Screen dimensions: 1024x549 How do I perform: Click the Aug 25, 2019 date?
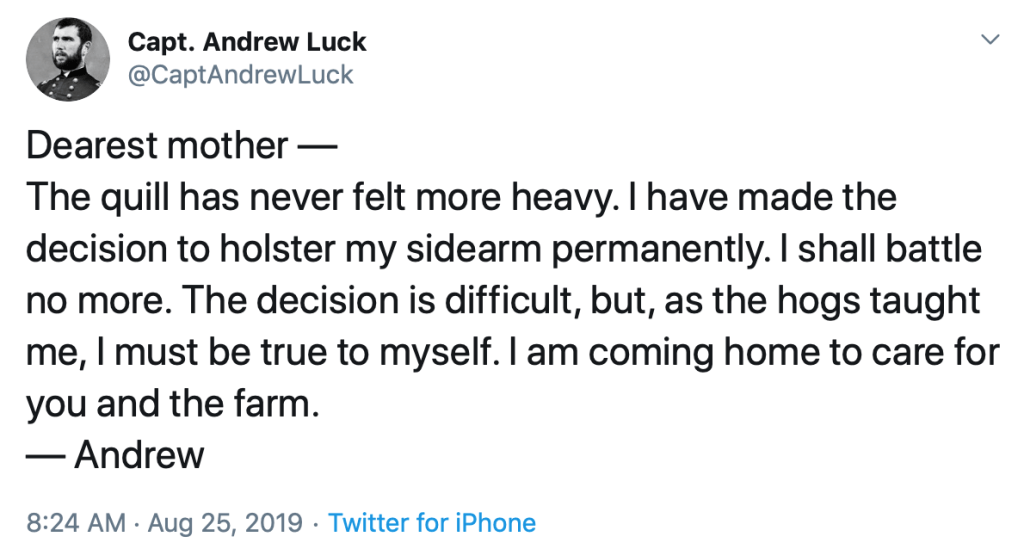225,523
